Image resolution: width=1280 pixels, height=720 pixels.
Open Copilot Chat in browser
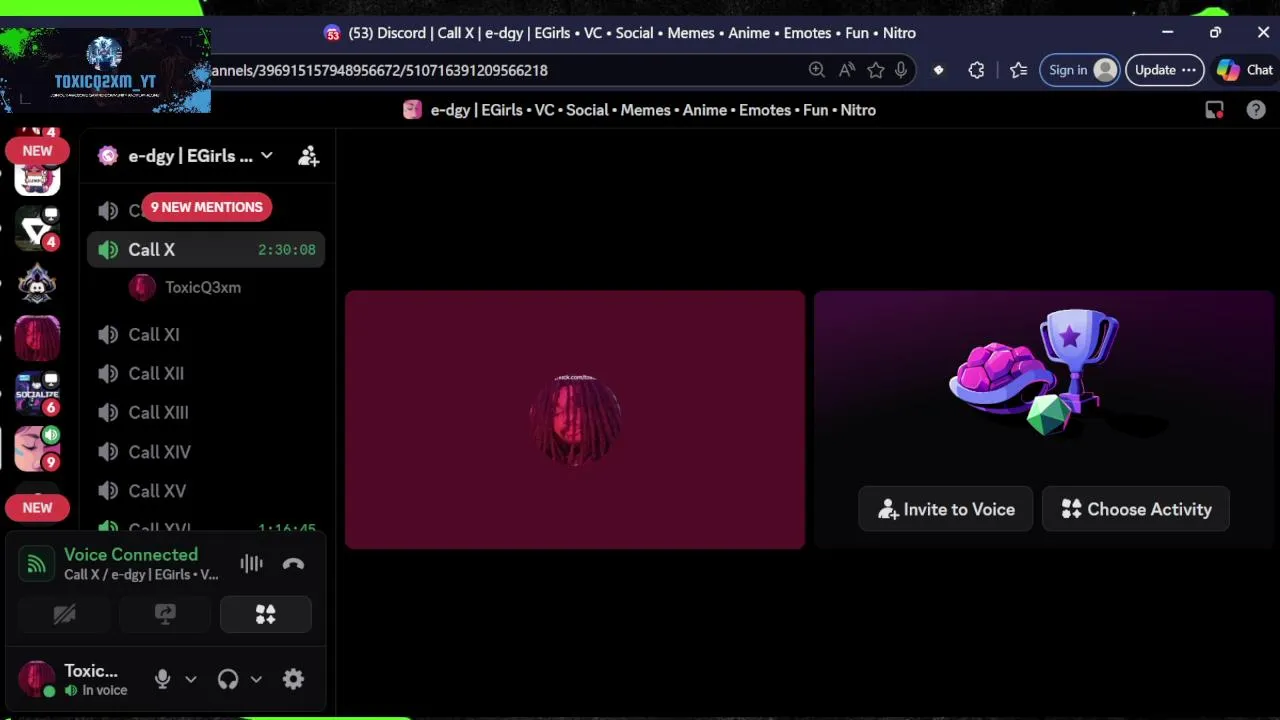click(1245, 70)
